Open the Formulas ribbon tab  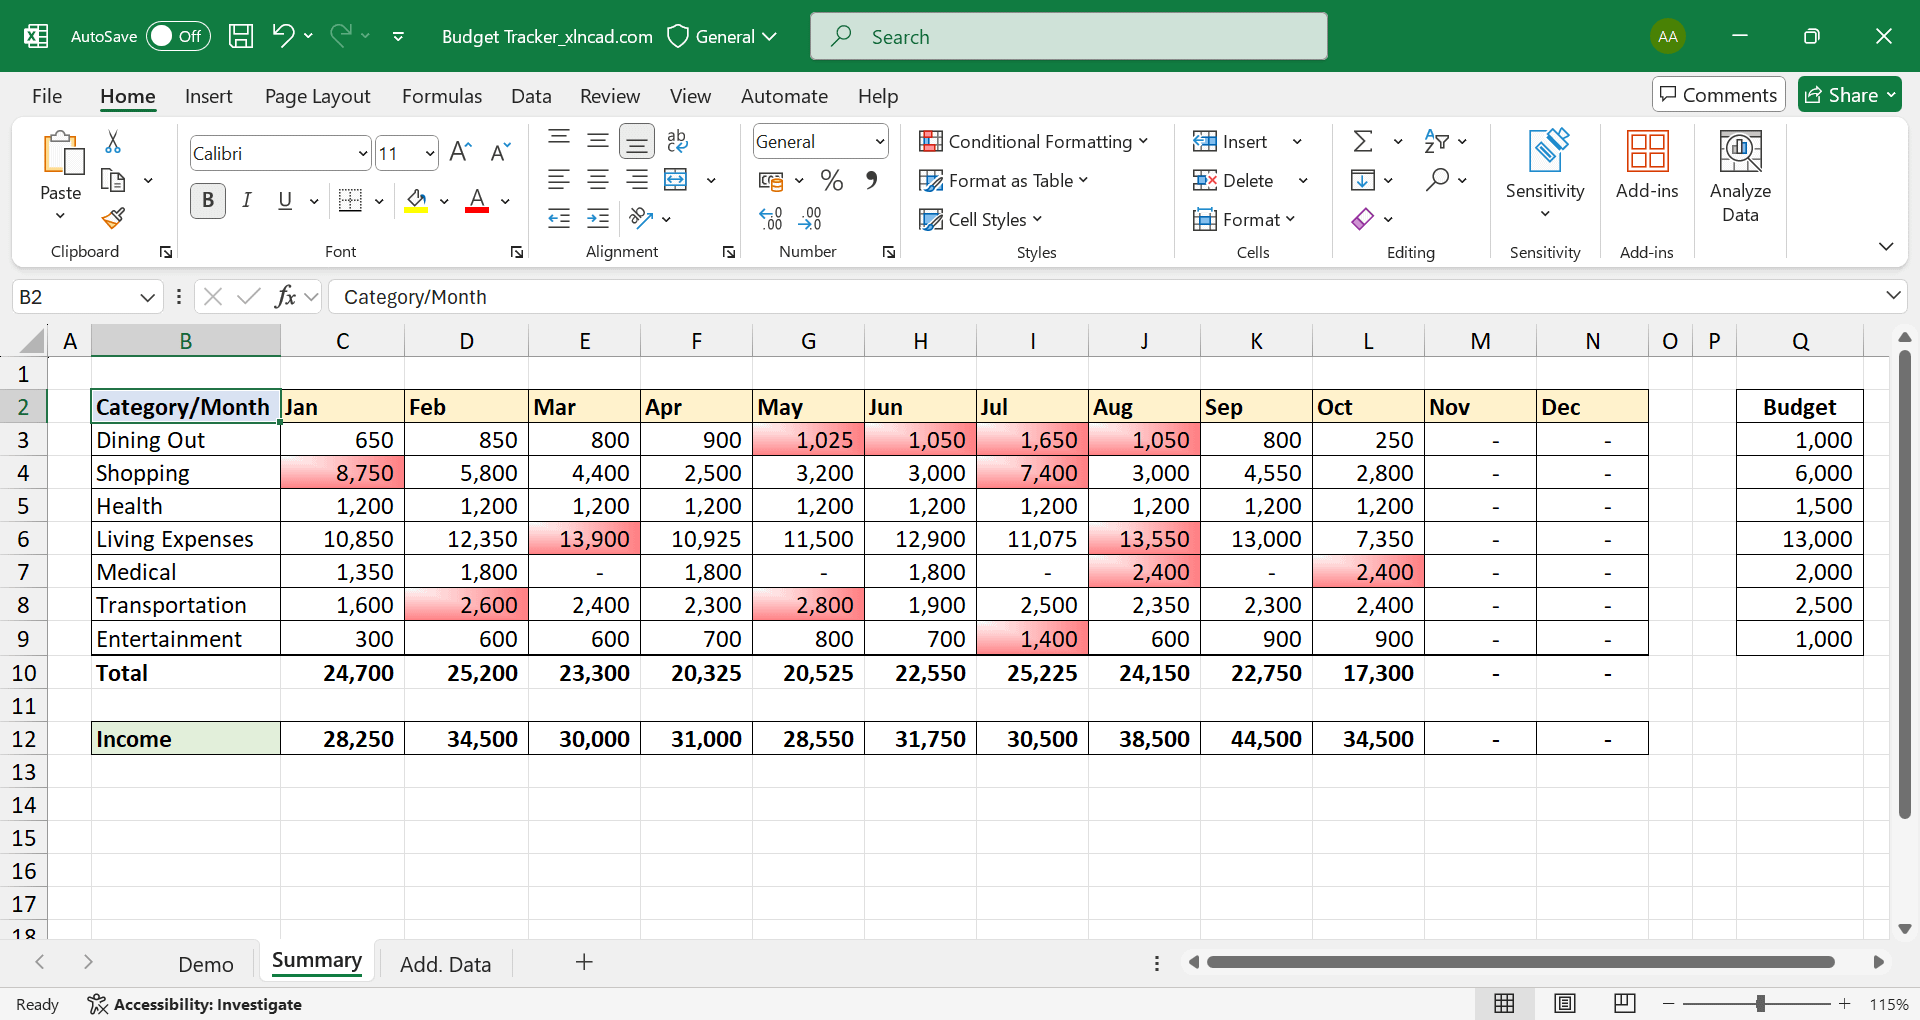coord(441,96)
